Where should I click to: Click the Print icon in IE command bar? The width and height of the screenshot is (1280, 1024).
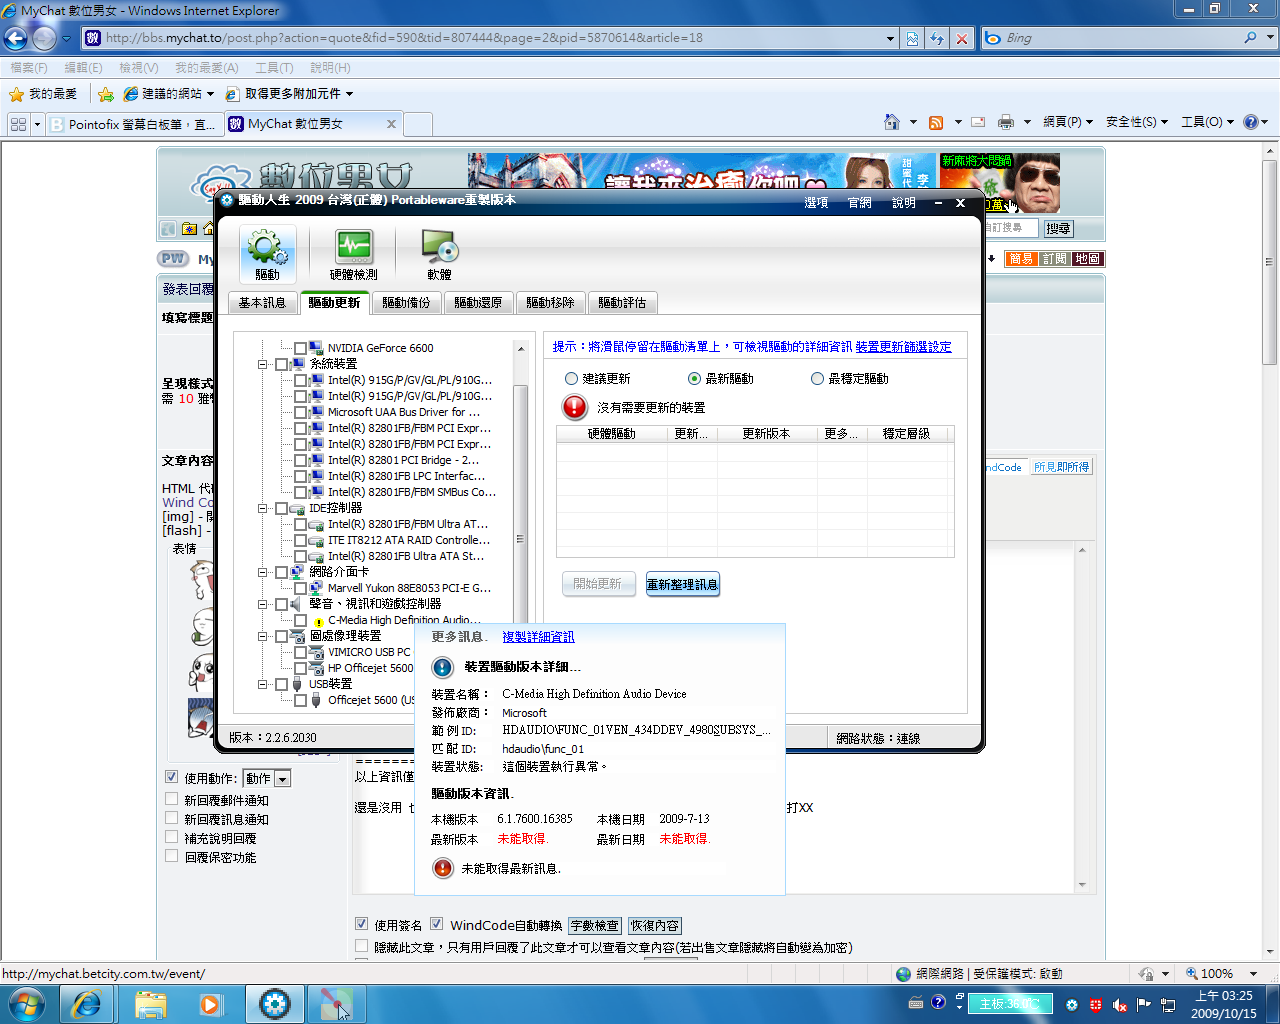pos(1006,122)
